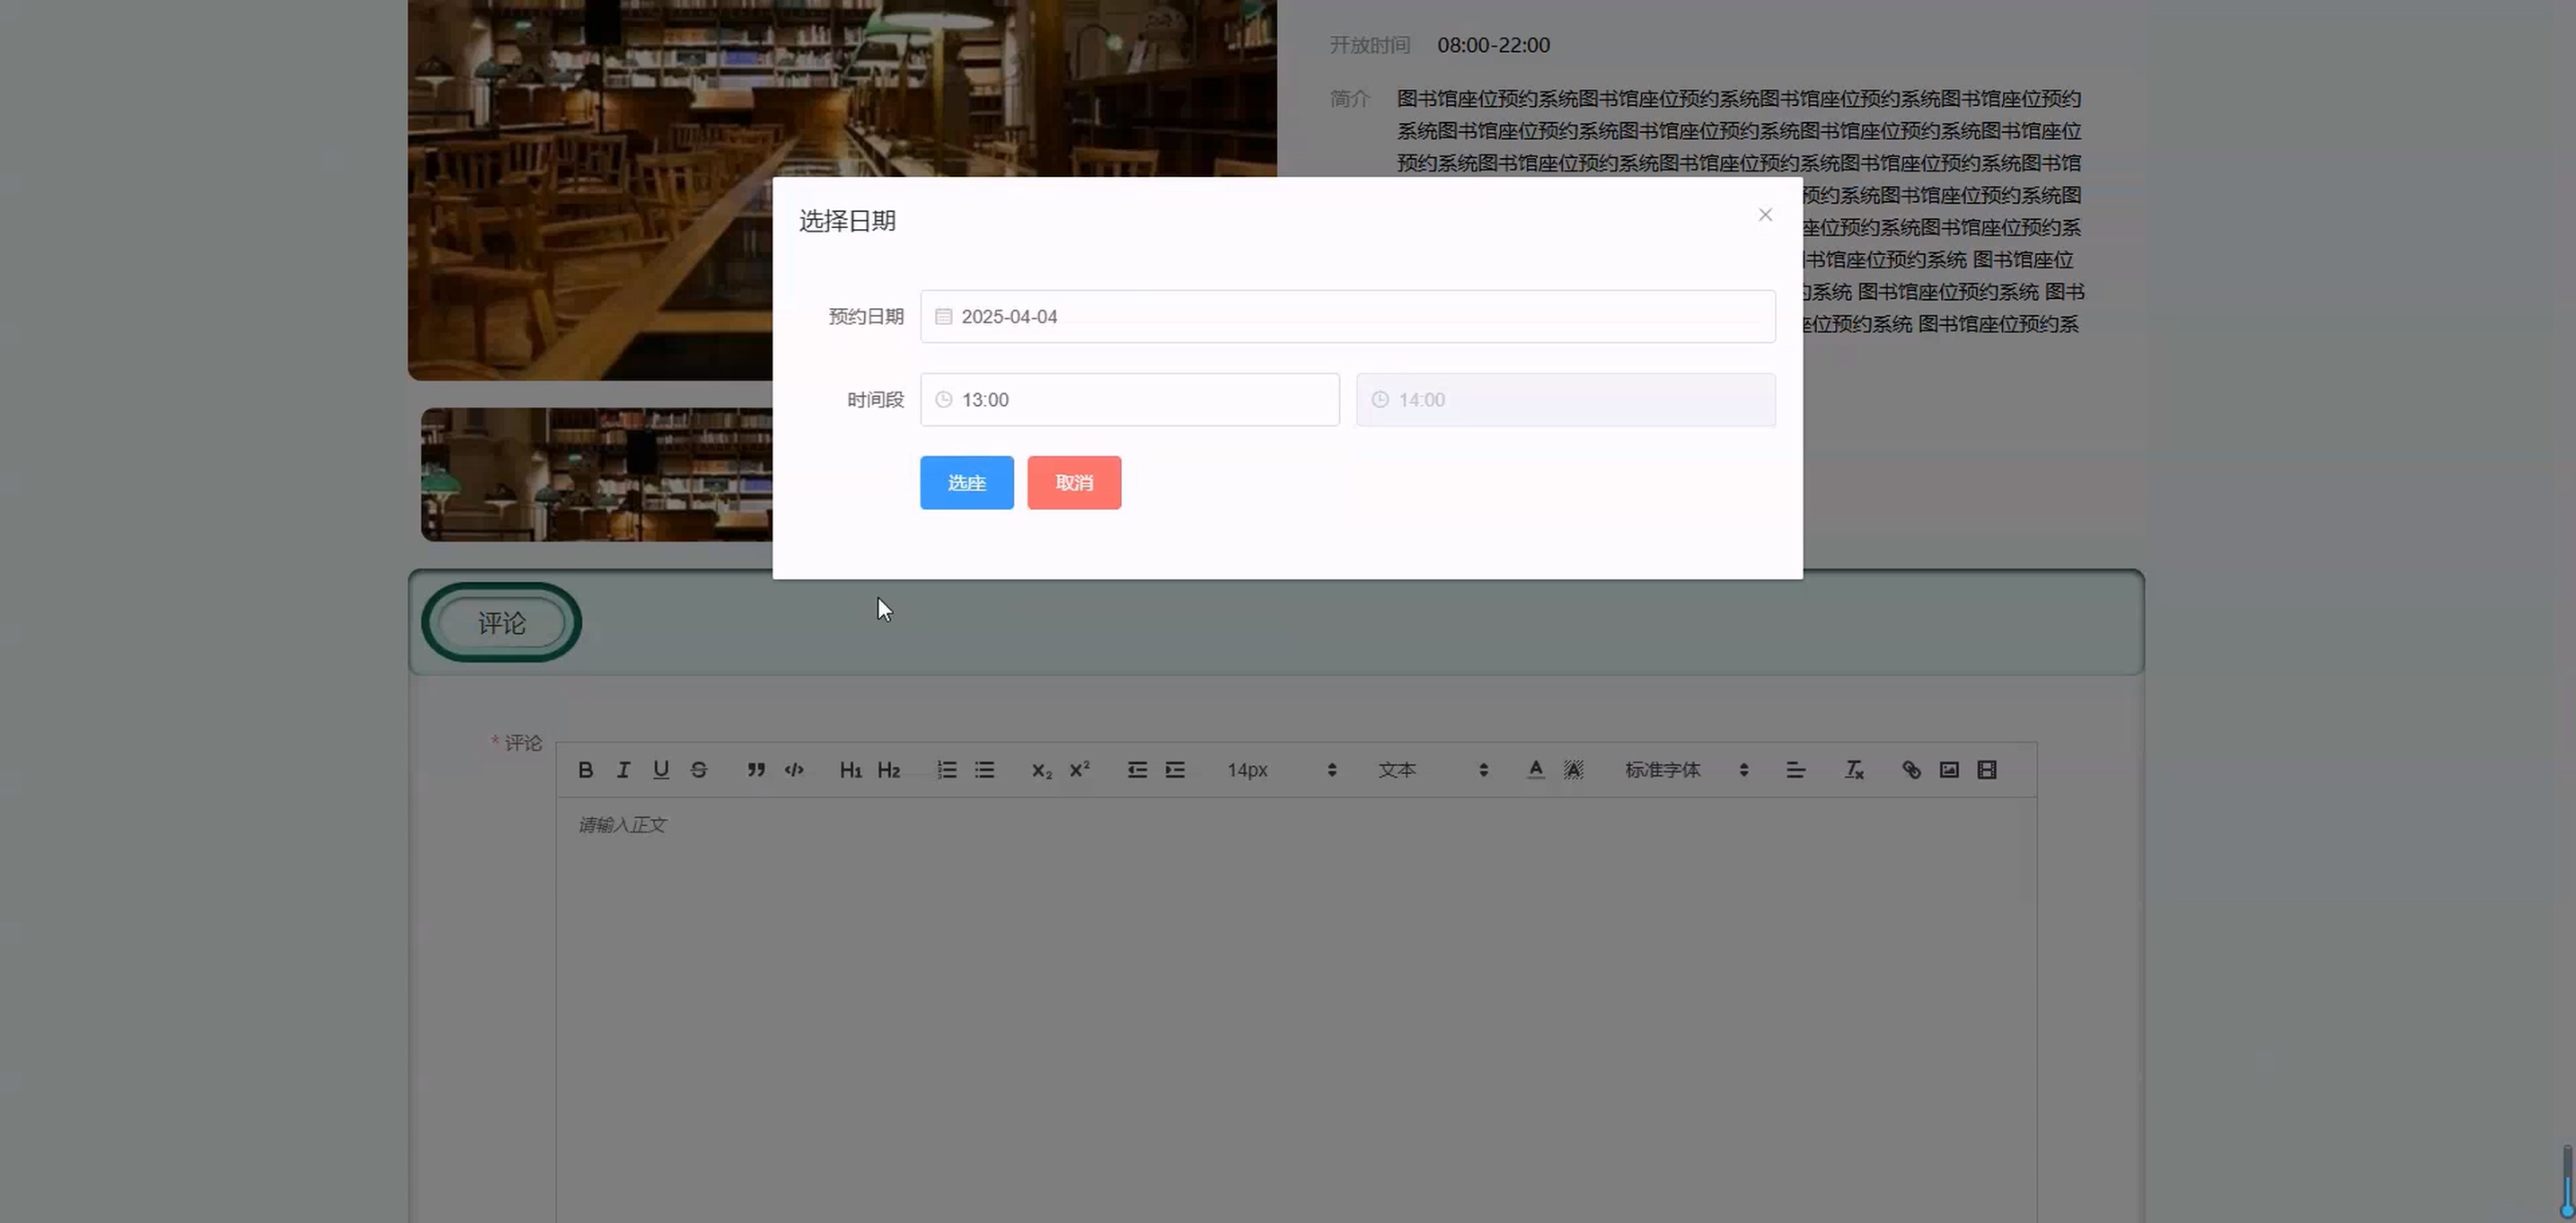Toggle italic formatting in editor toolbar
Screen dimensions: 2576x1223
[623, 770]
